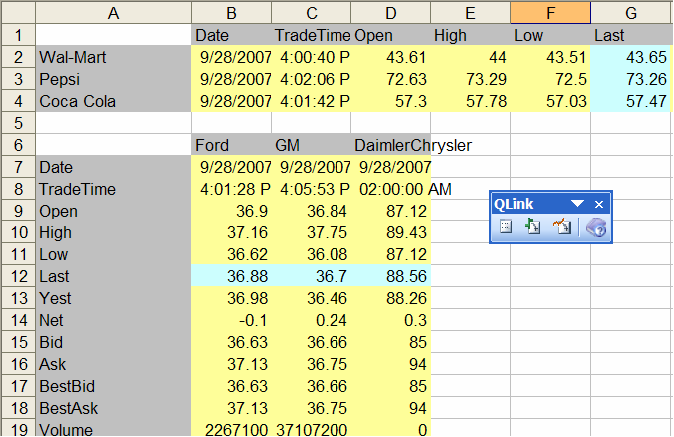Select GM's Net value 0.24
This screenshot has width=674, height=437.
pos(311,320)
